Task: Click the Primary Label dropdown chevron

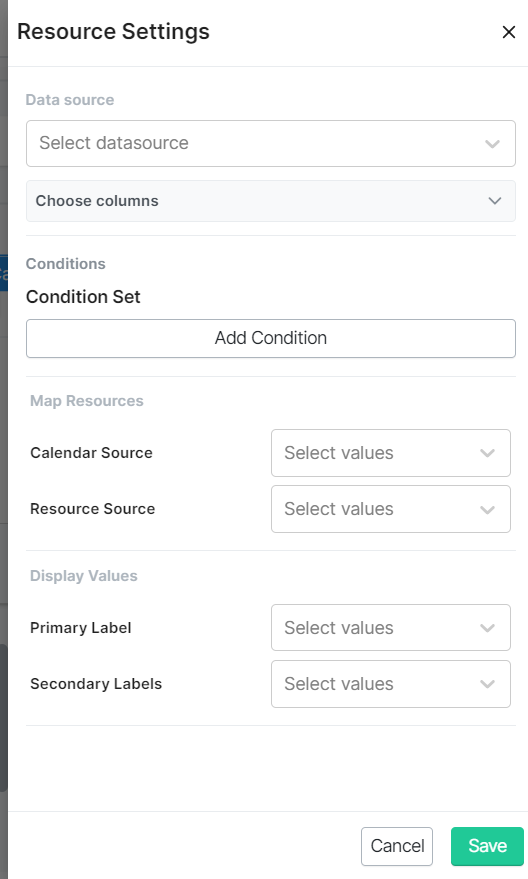Action: click(487, 628)
